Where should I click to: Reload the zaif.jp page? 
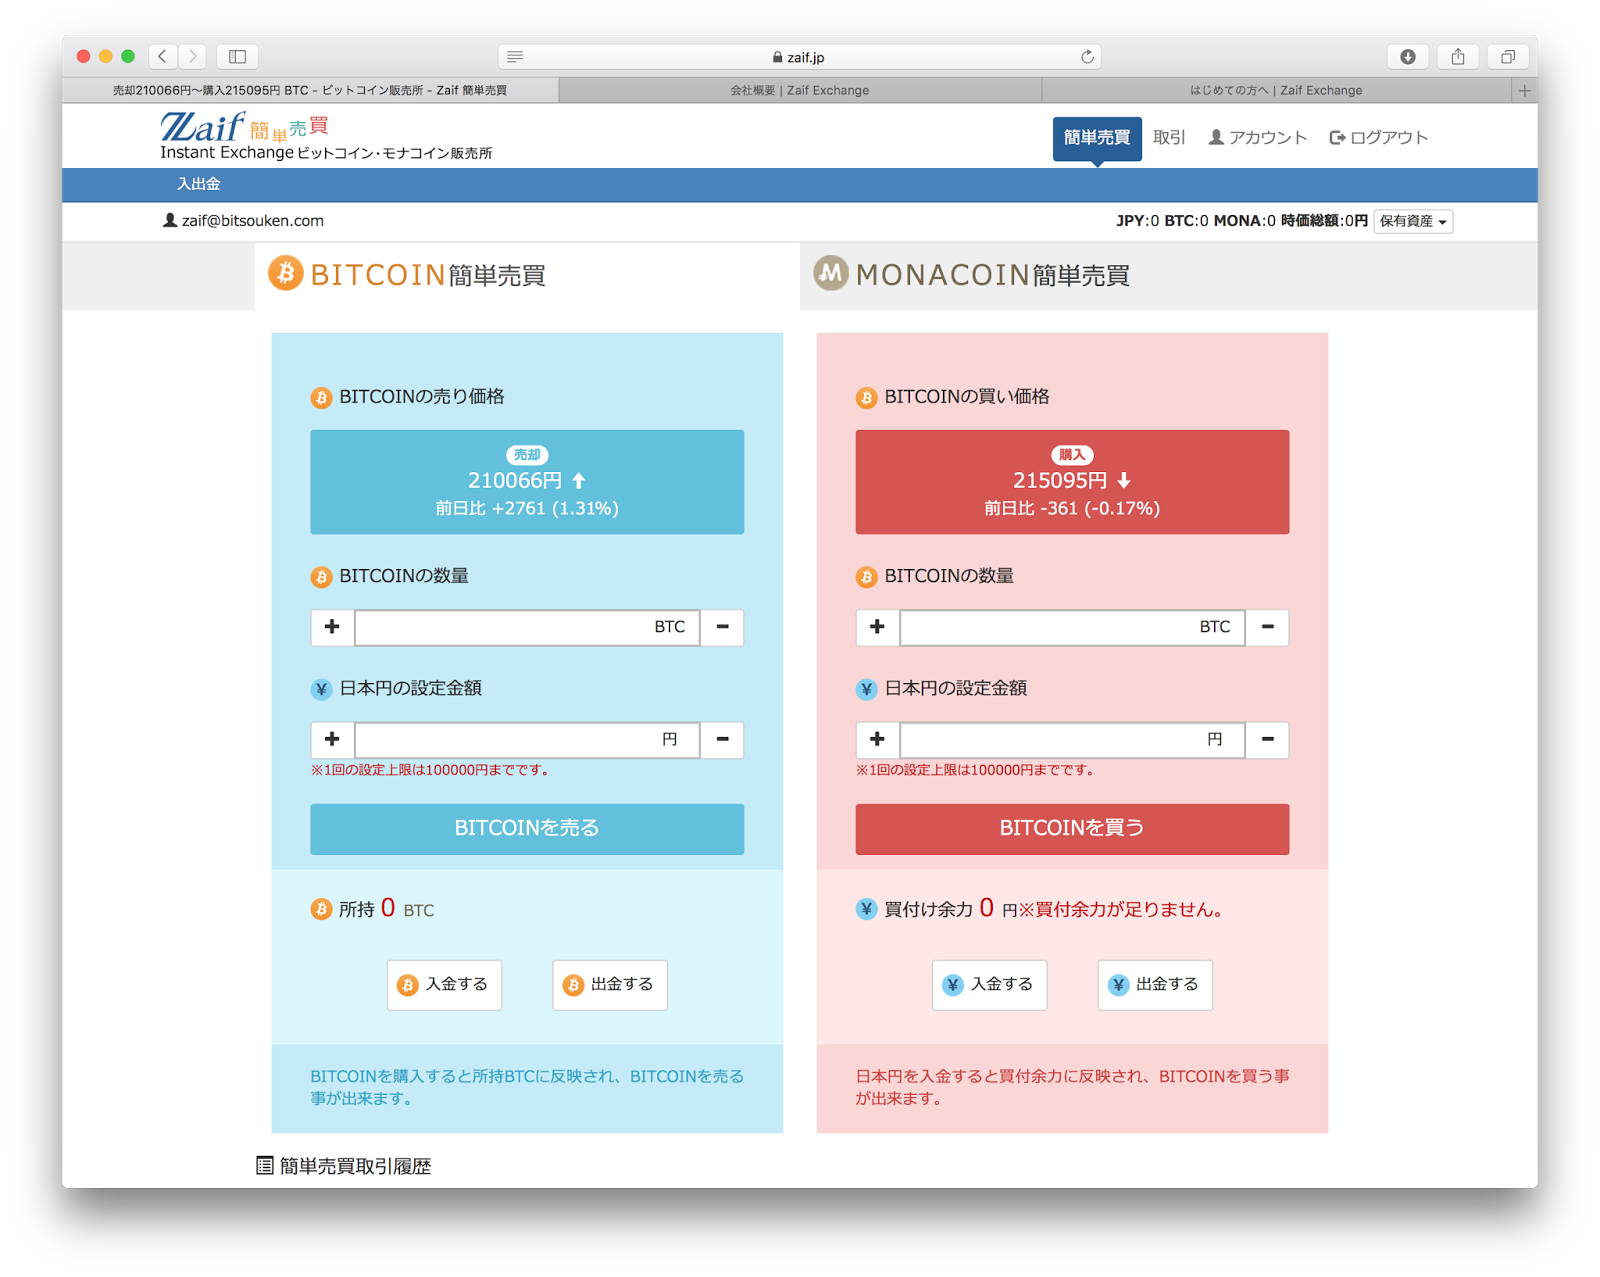pyautogui.click(x=1087, y=57)
